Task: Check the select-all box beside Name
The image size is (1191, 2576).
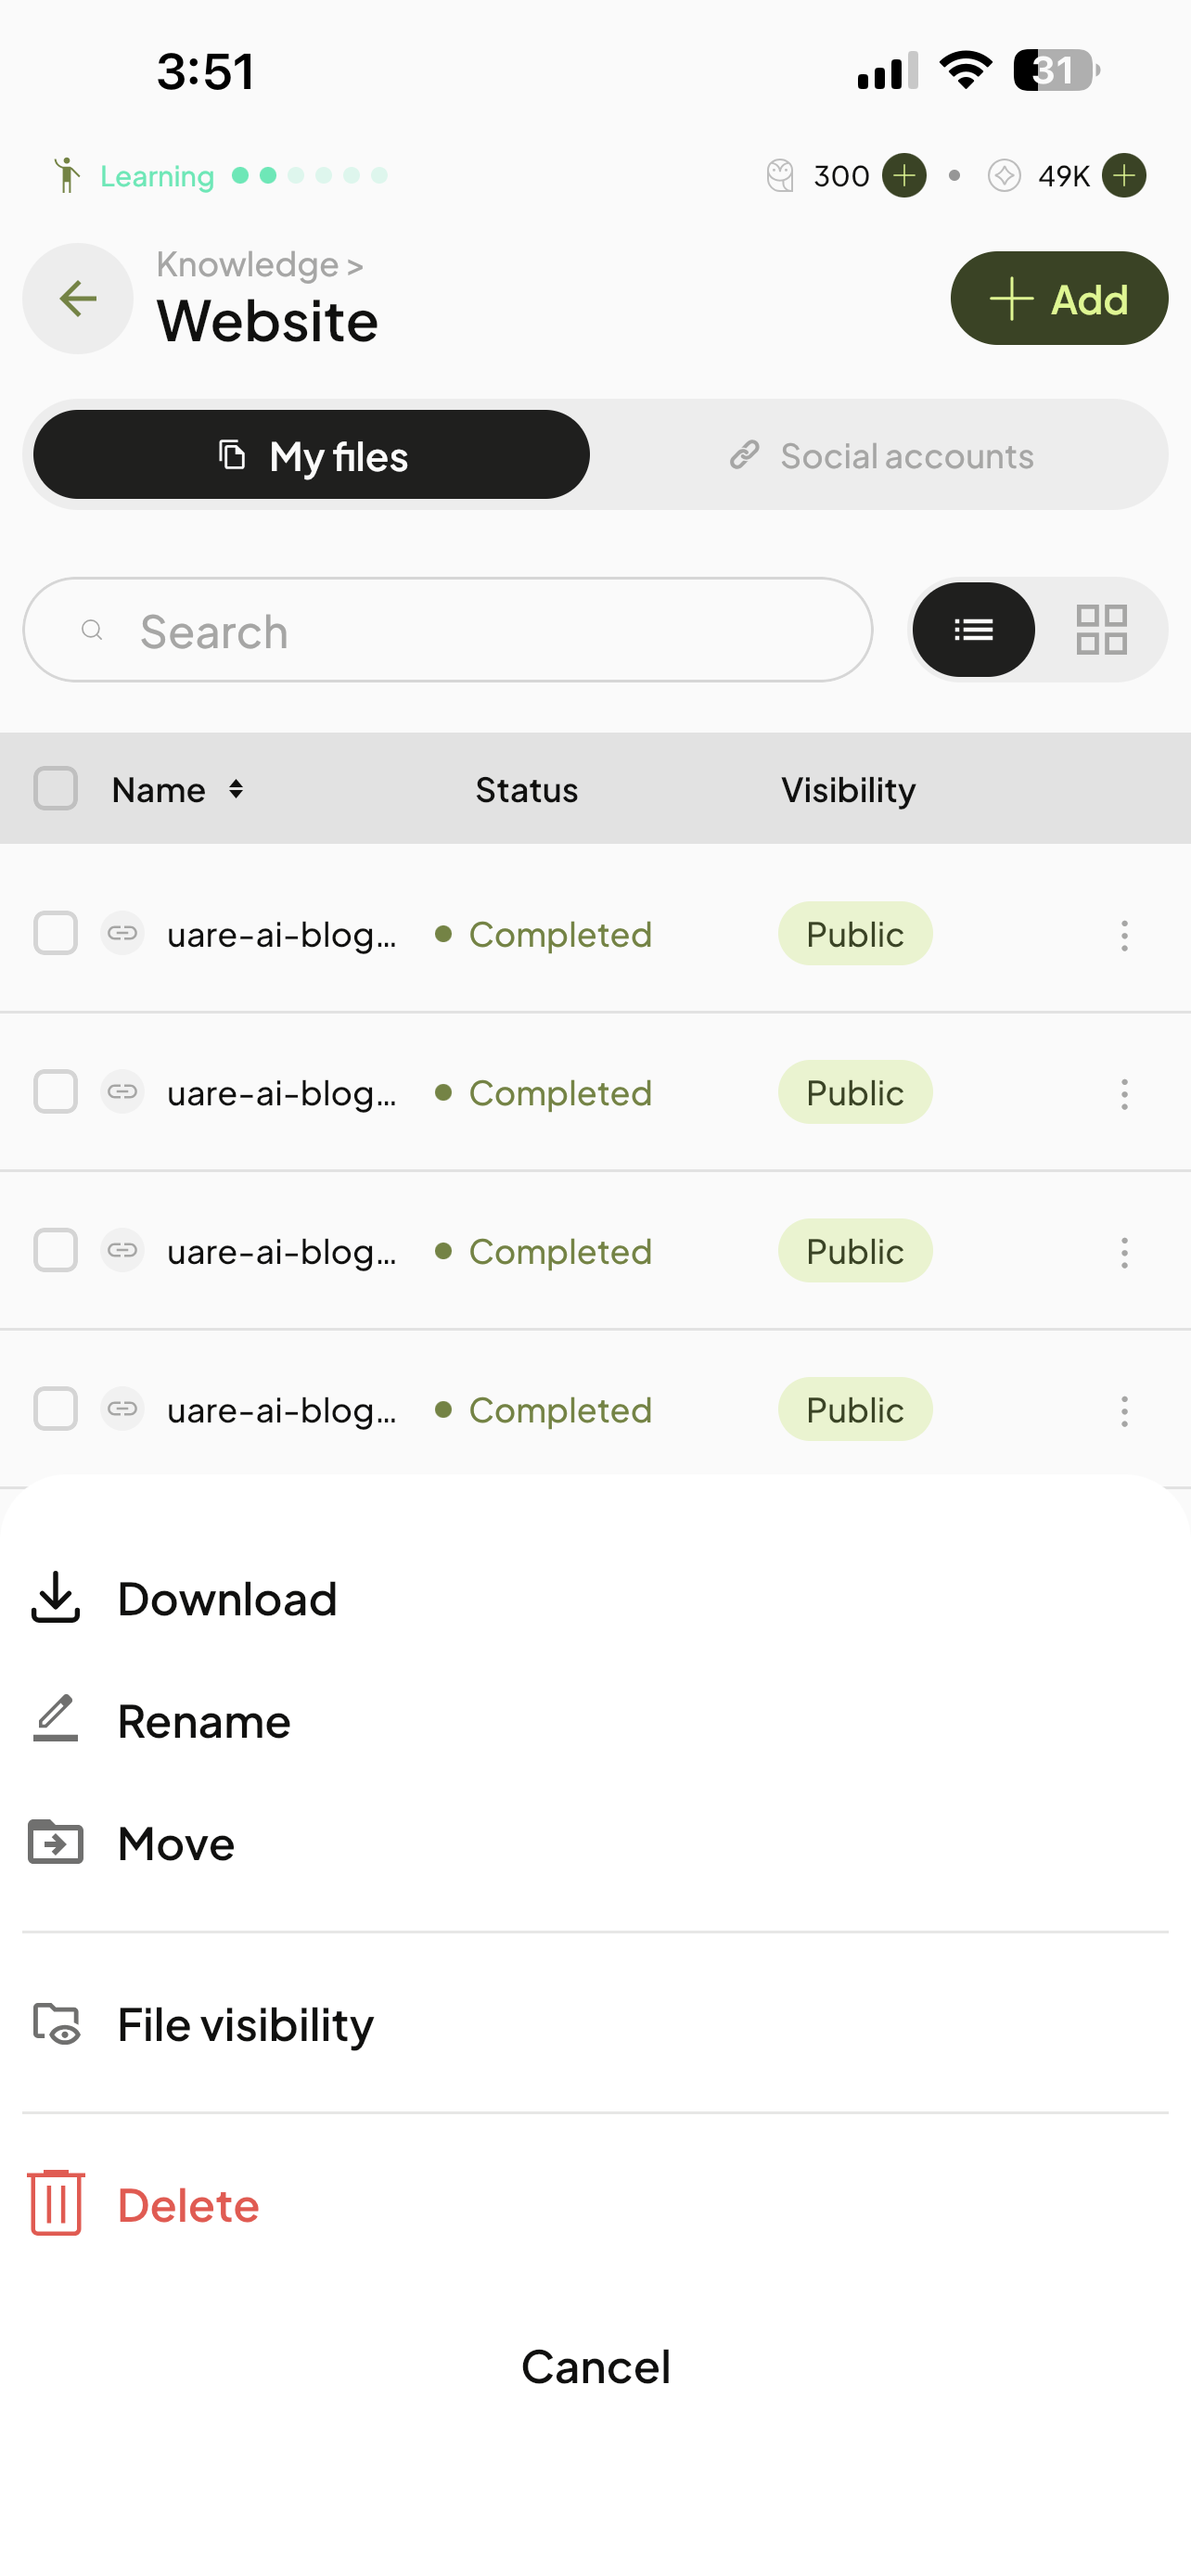Action: (56, 789)
